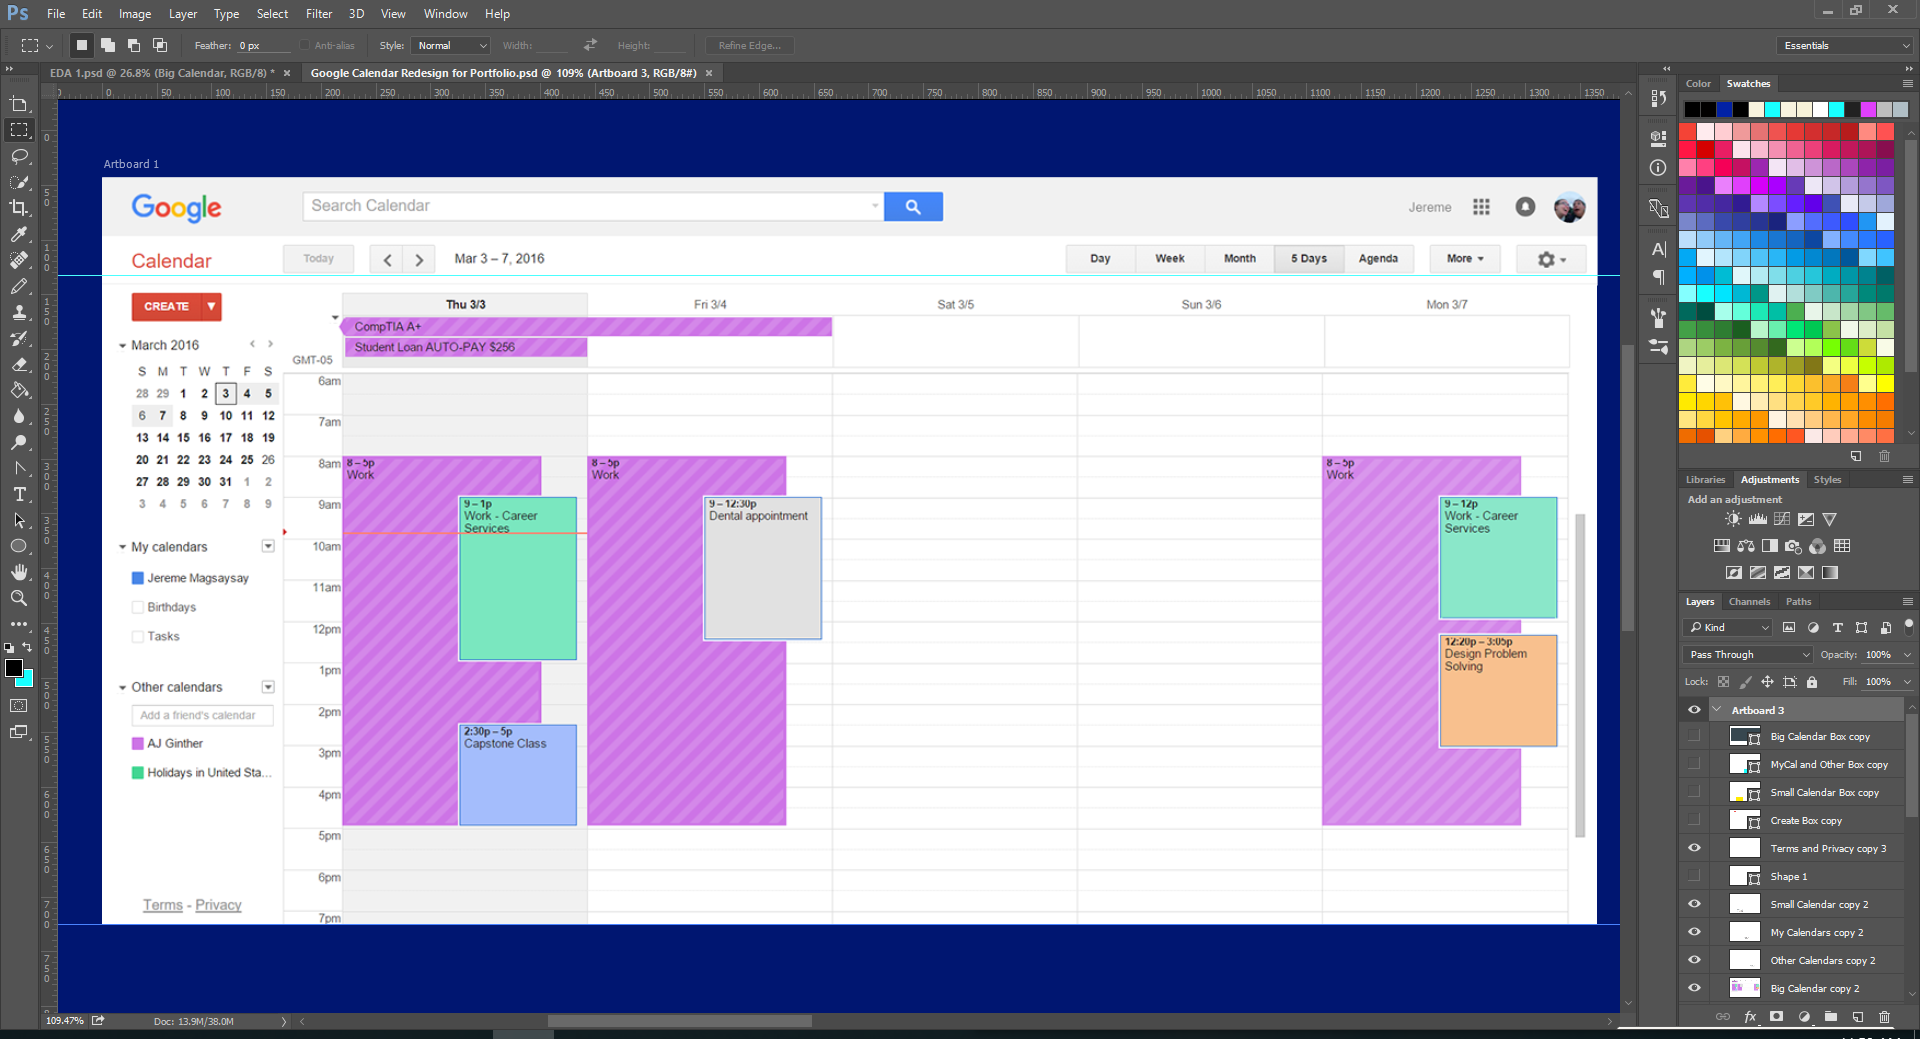Image resolution: width=1920 pixels, height=1039 pixels.
Task: Hide the Terms and Privacy copy 3 layer
Action: [x=1694, y=848]
